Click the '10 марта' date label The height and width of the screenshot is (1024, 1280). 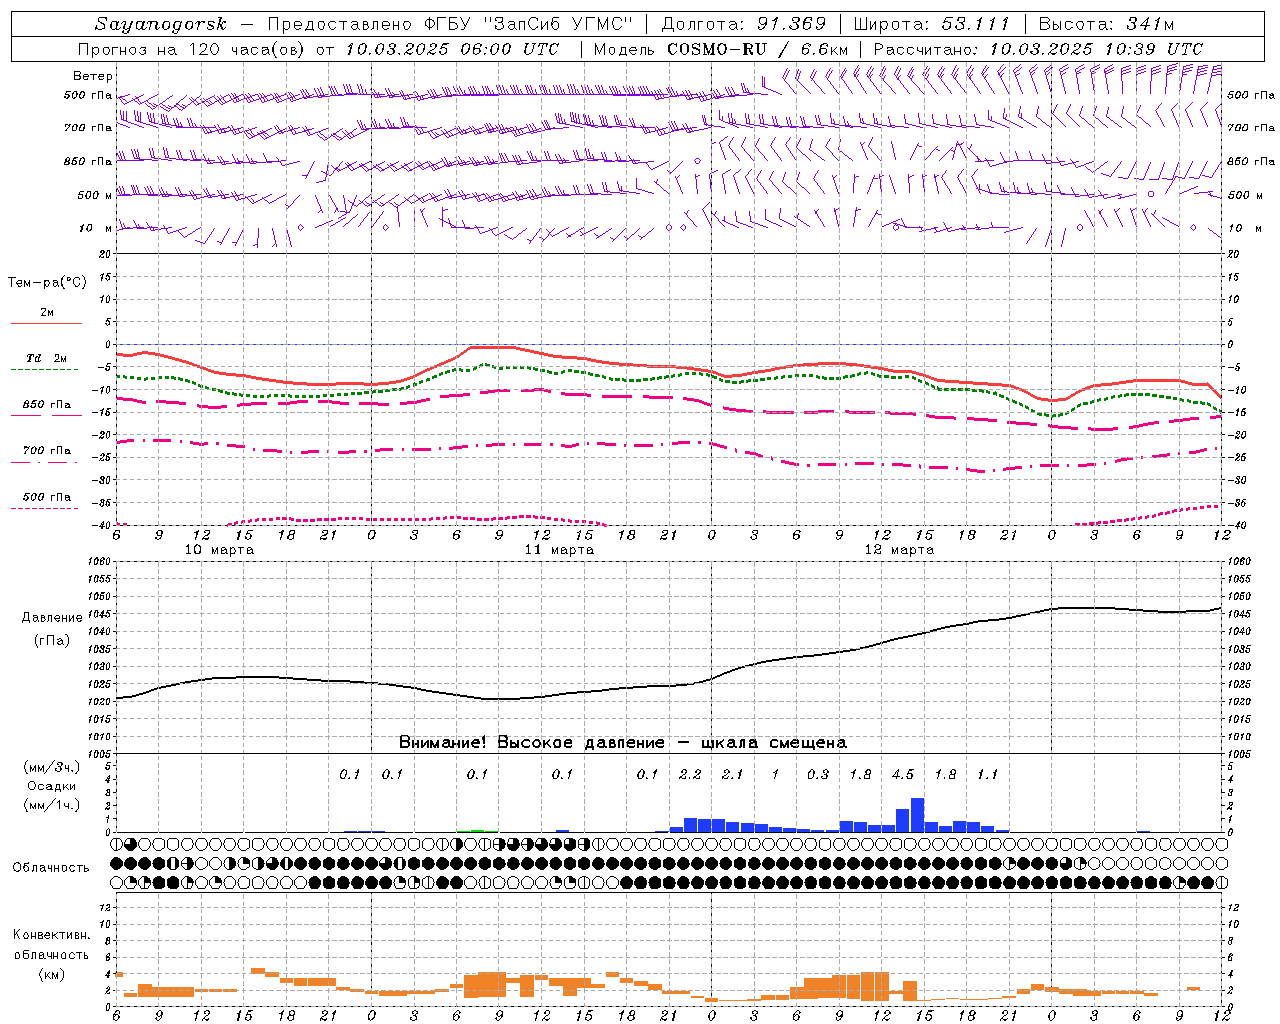coord(219,550)
